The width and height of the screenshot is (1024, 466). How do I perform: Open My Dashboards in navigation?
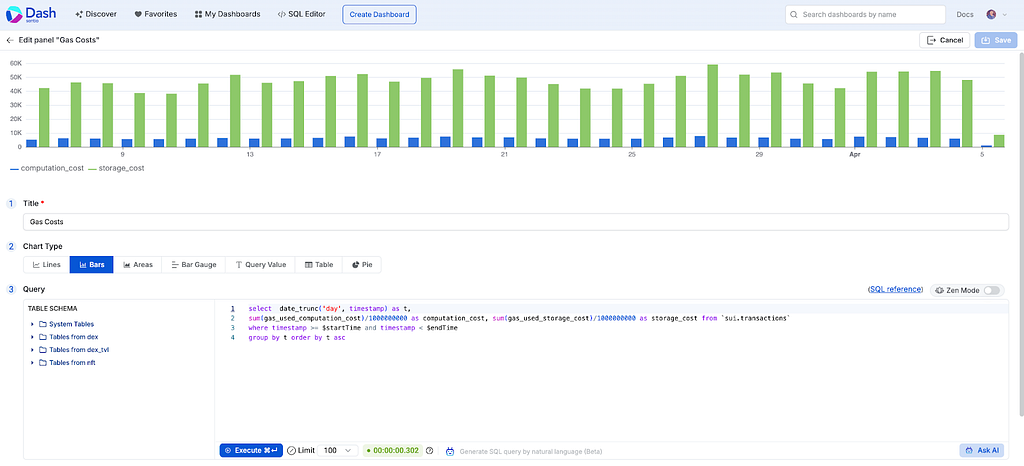227,14
